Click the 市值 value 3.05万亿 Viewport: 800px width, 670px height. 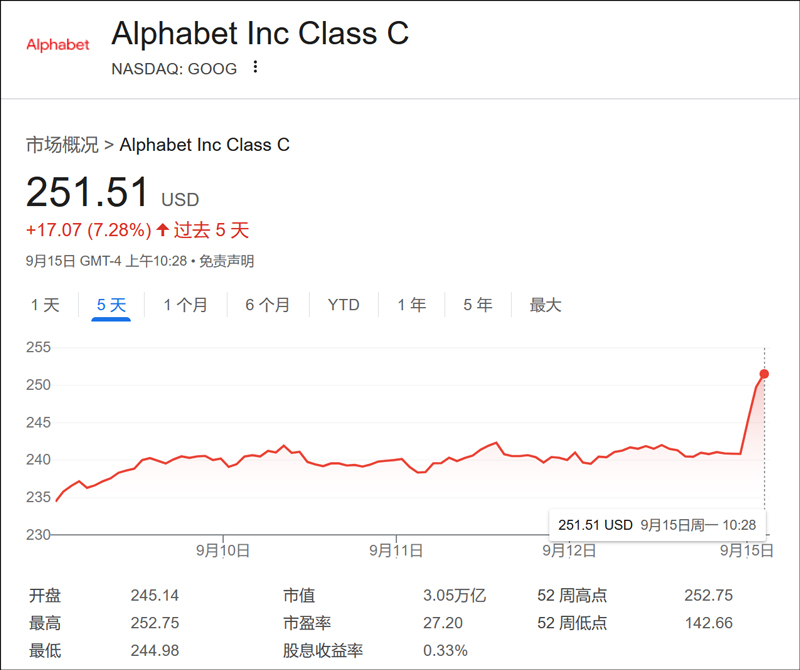point(454,596)
